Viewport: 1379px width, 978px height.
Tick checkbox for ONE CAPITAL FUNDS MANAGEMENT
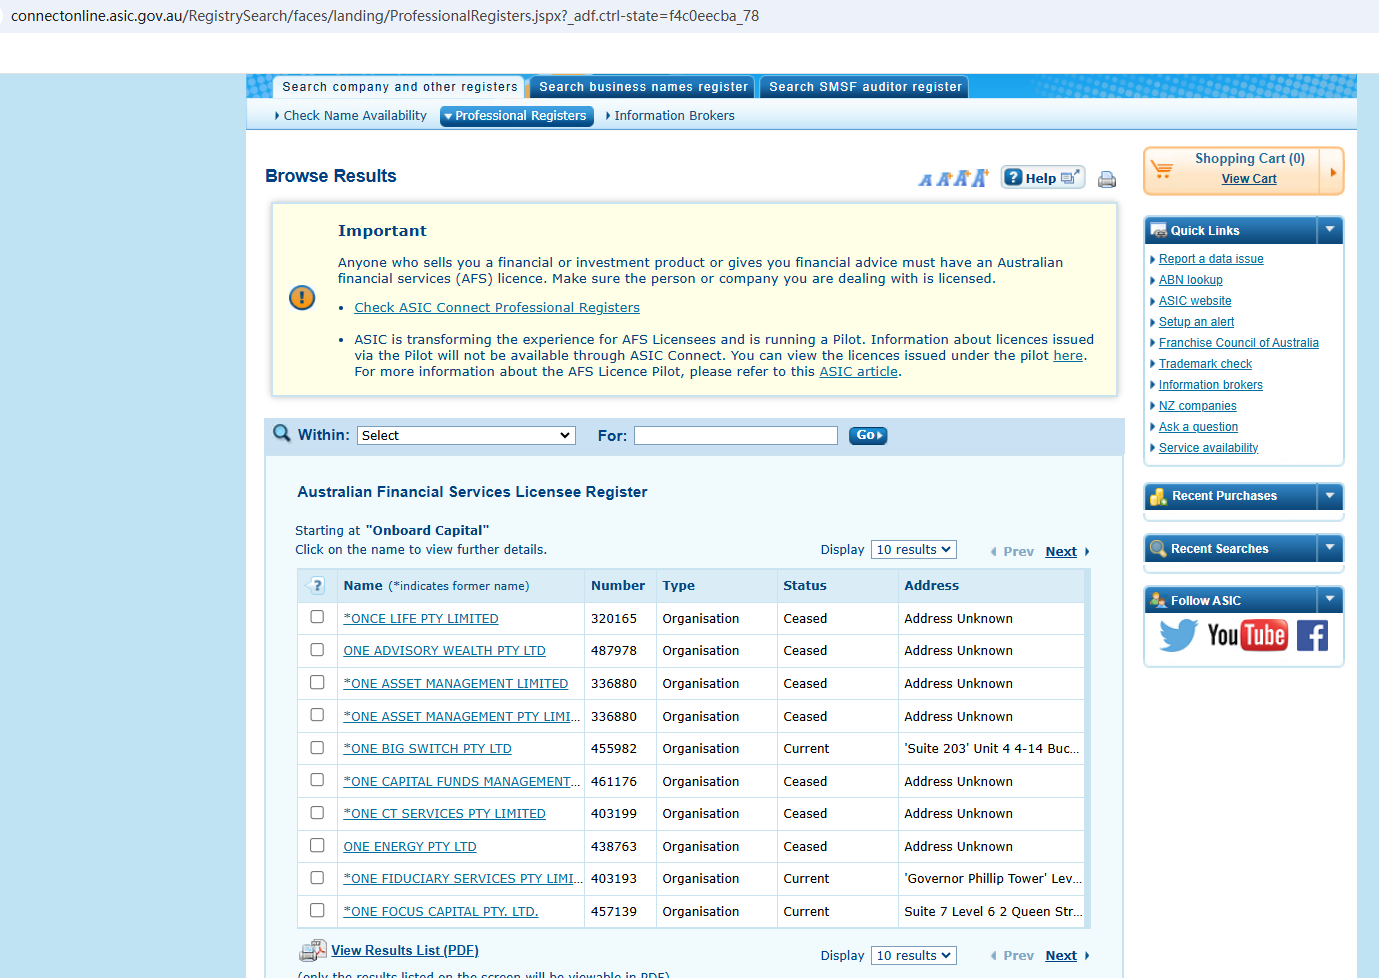tap(317, 780)
